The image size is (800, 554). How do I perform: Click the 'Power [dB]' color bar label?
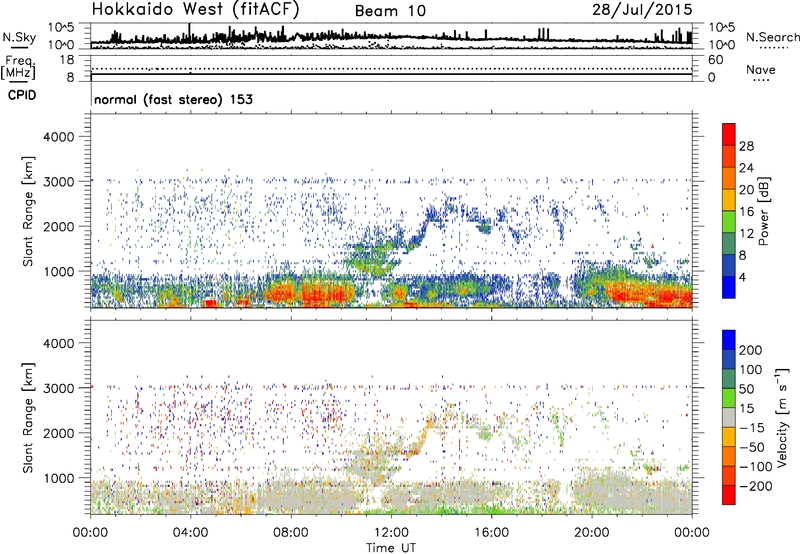(x=763, y=211)
